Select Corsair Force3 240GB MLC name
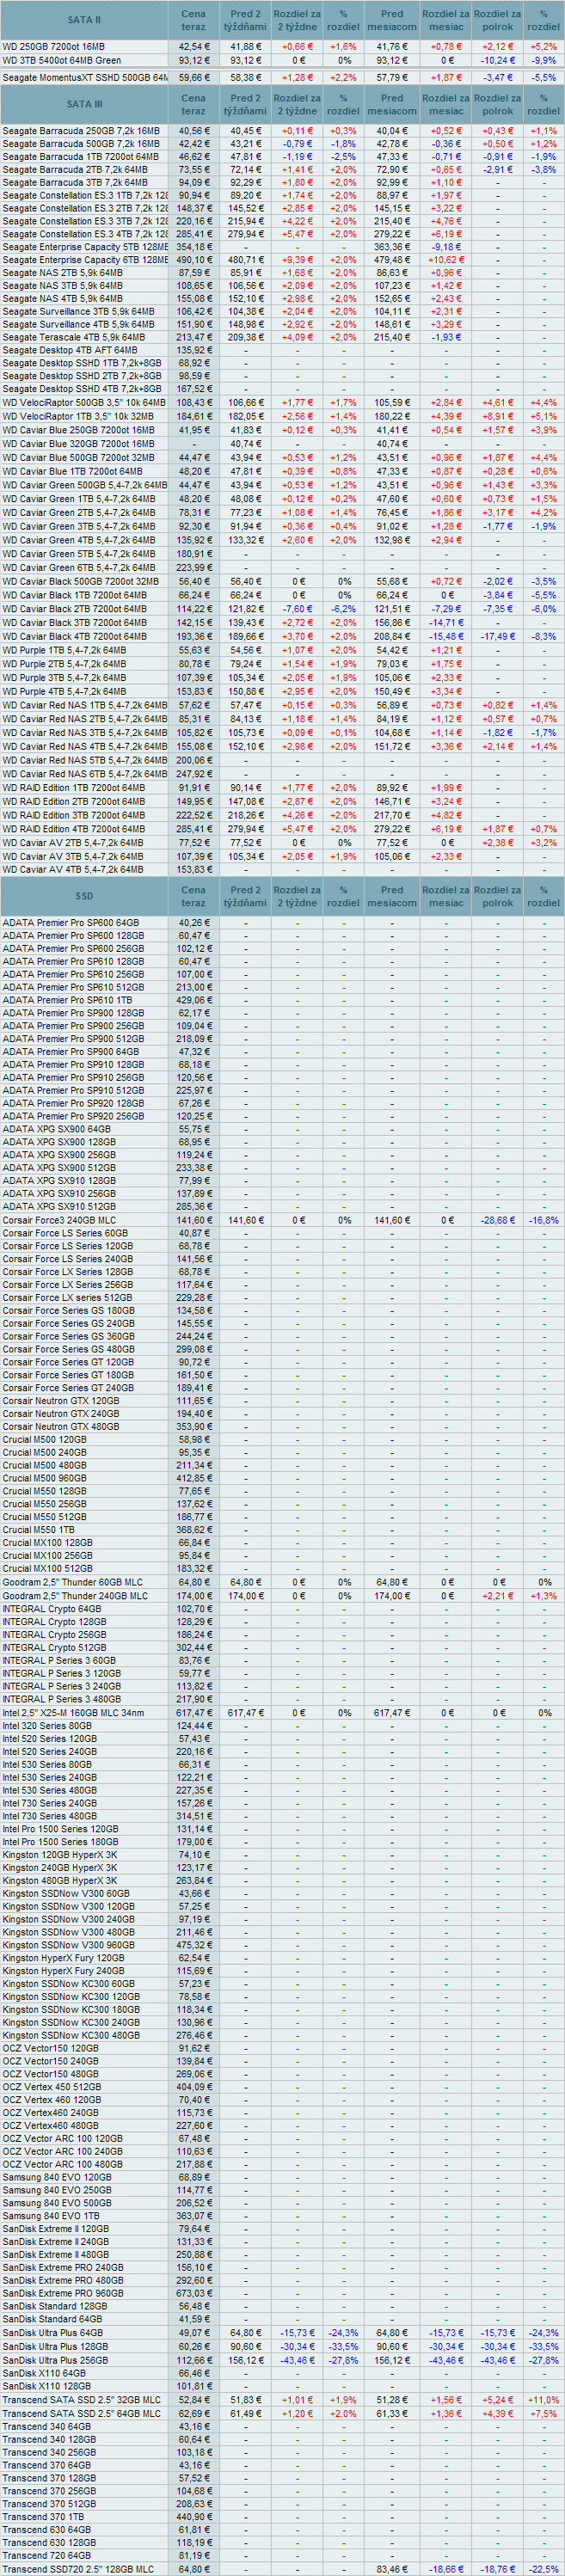The image size is (565, 2576). click(x=59, y=1220)
